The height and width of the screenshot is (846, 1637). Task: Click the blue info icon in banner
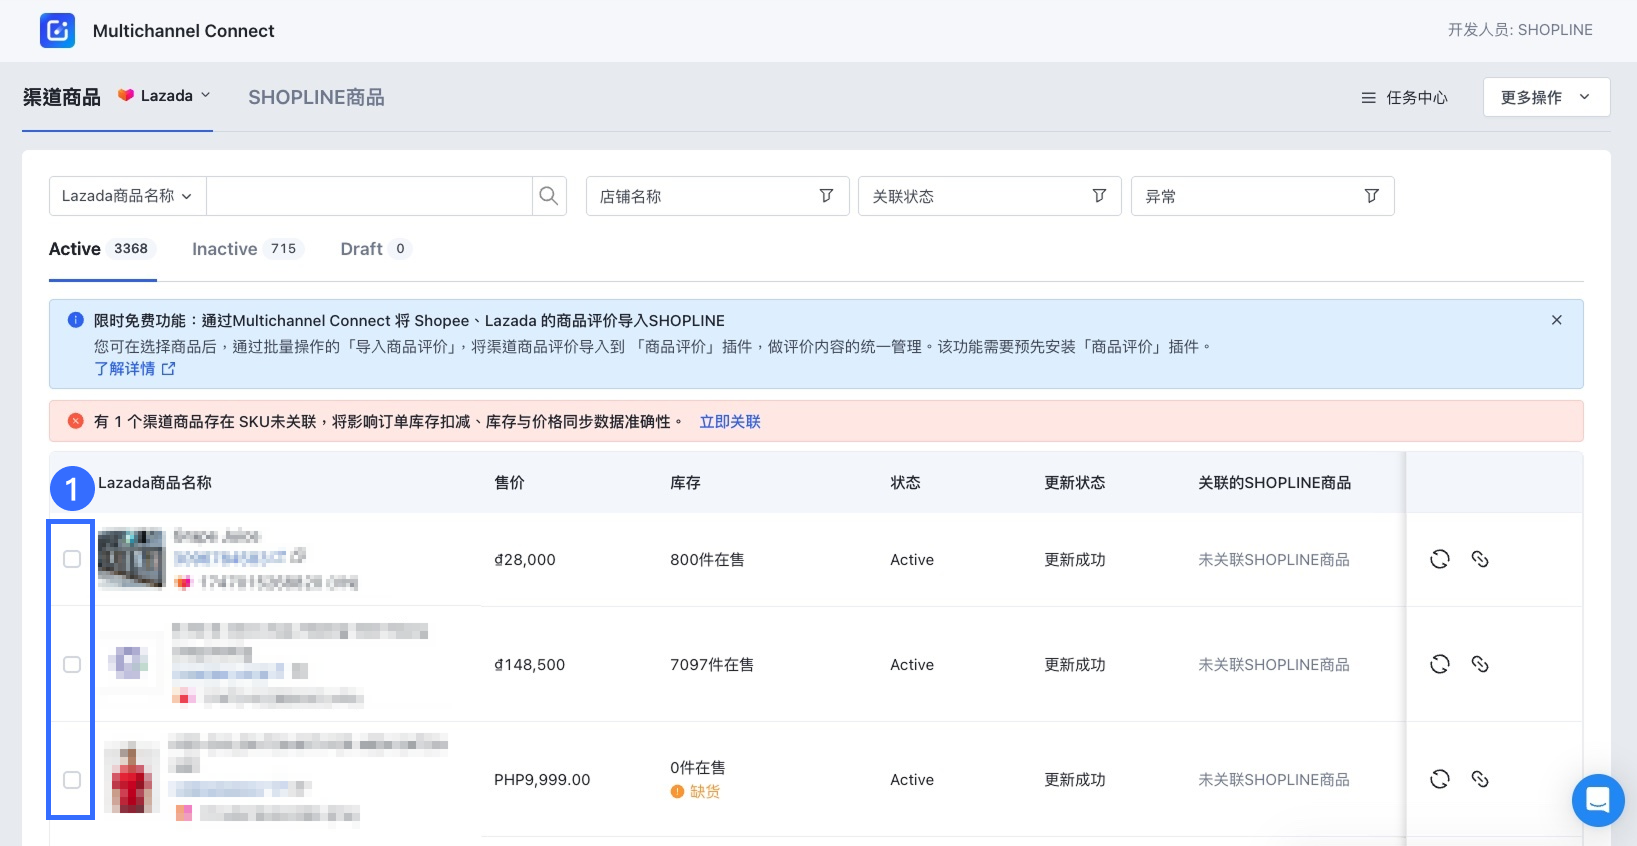(75, 320)
